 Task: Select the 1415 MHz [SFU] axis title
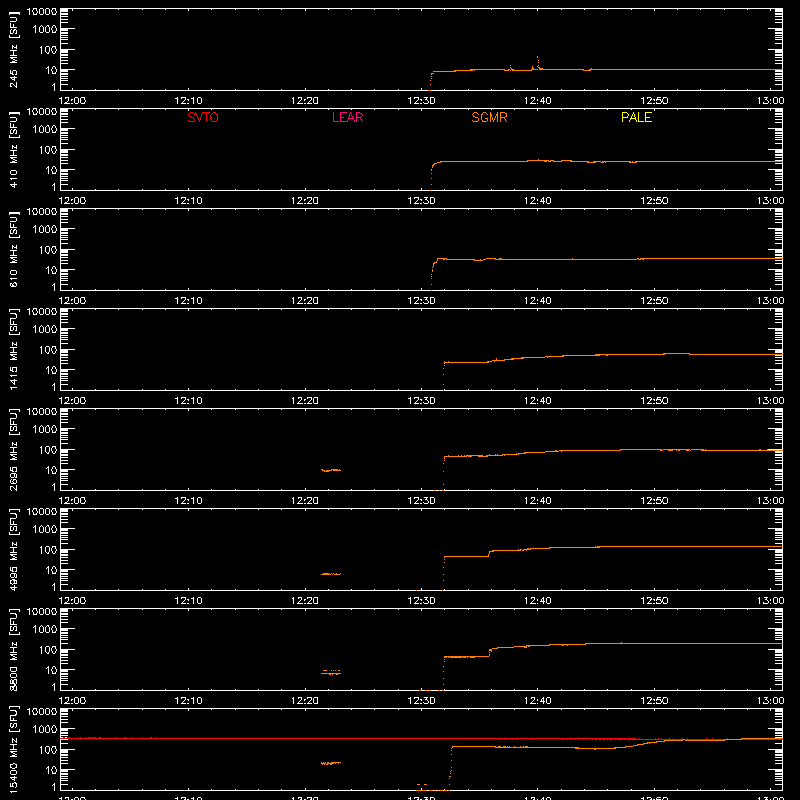[14, 350]
